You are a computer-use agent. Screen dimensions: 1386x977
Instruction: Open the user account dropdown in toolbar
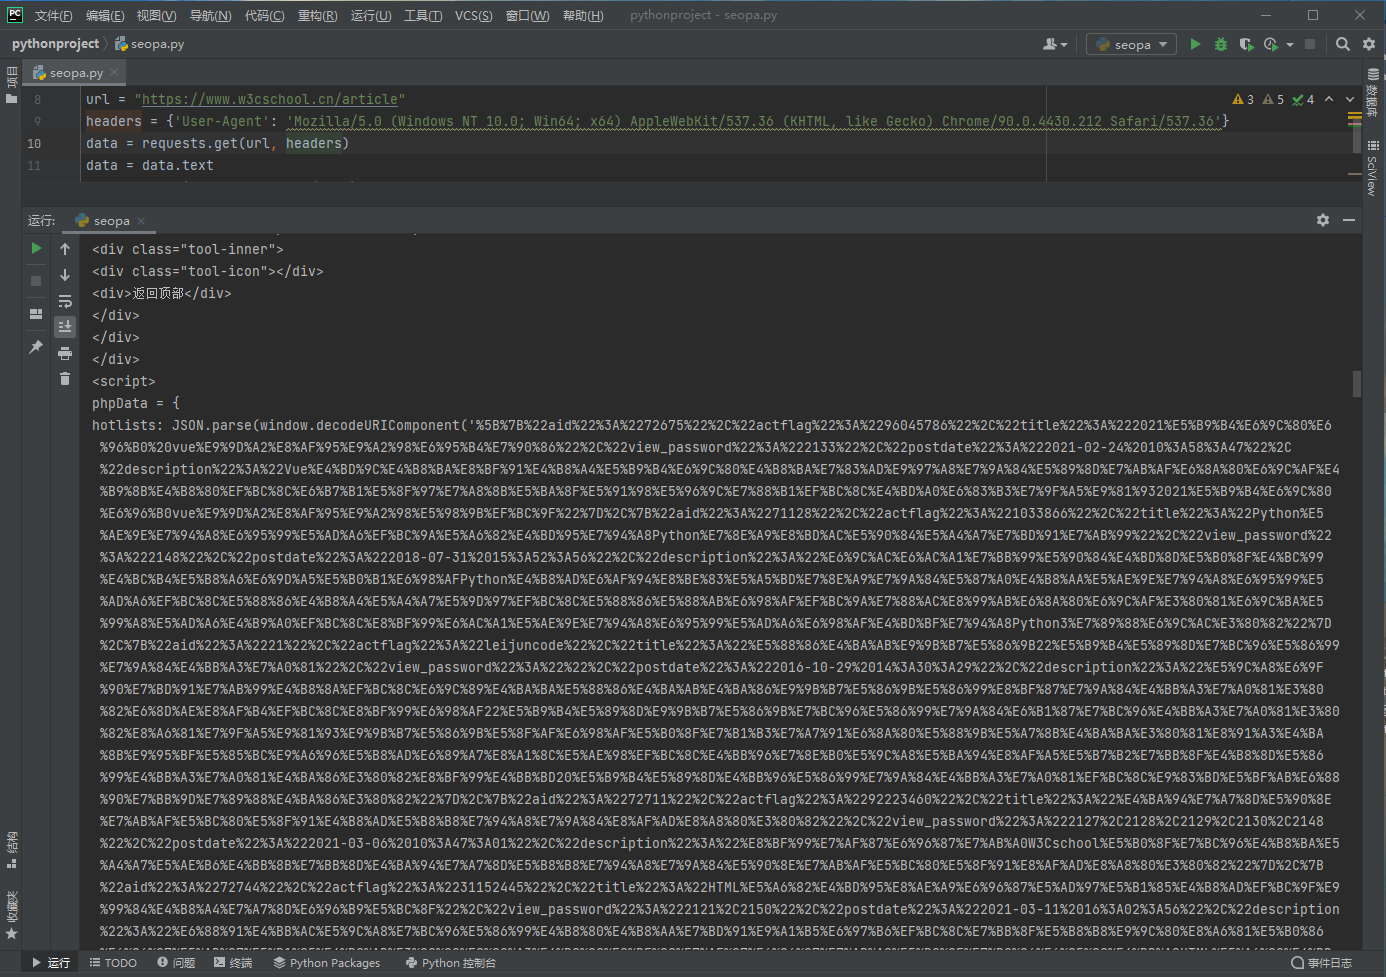pyautogui.click(x=1055, y=44)
